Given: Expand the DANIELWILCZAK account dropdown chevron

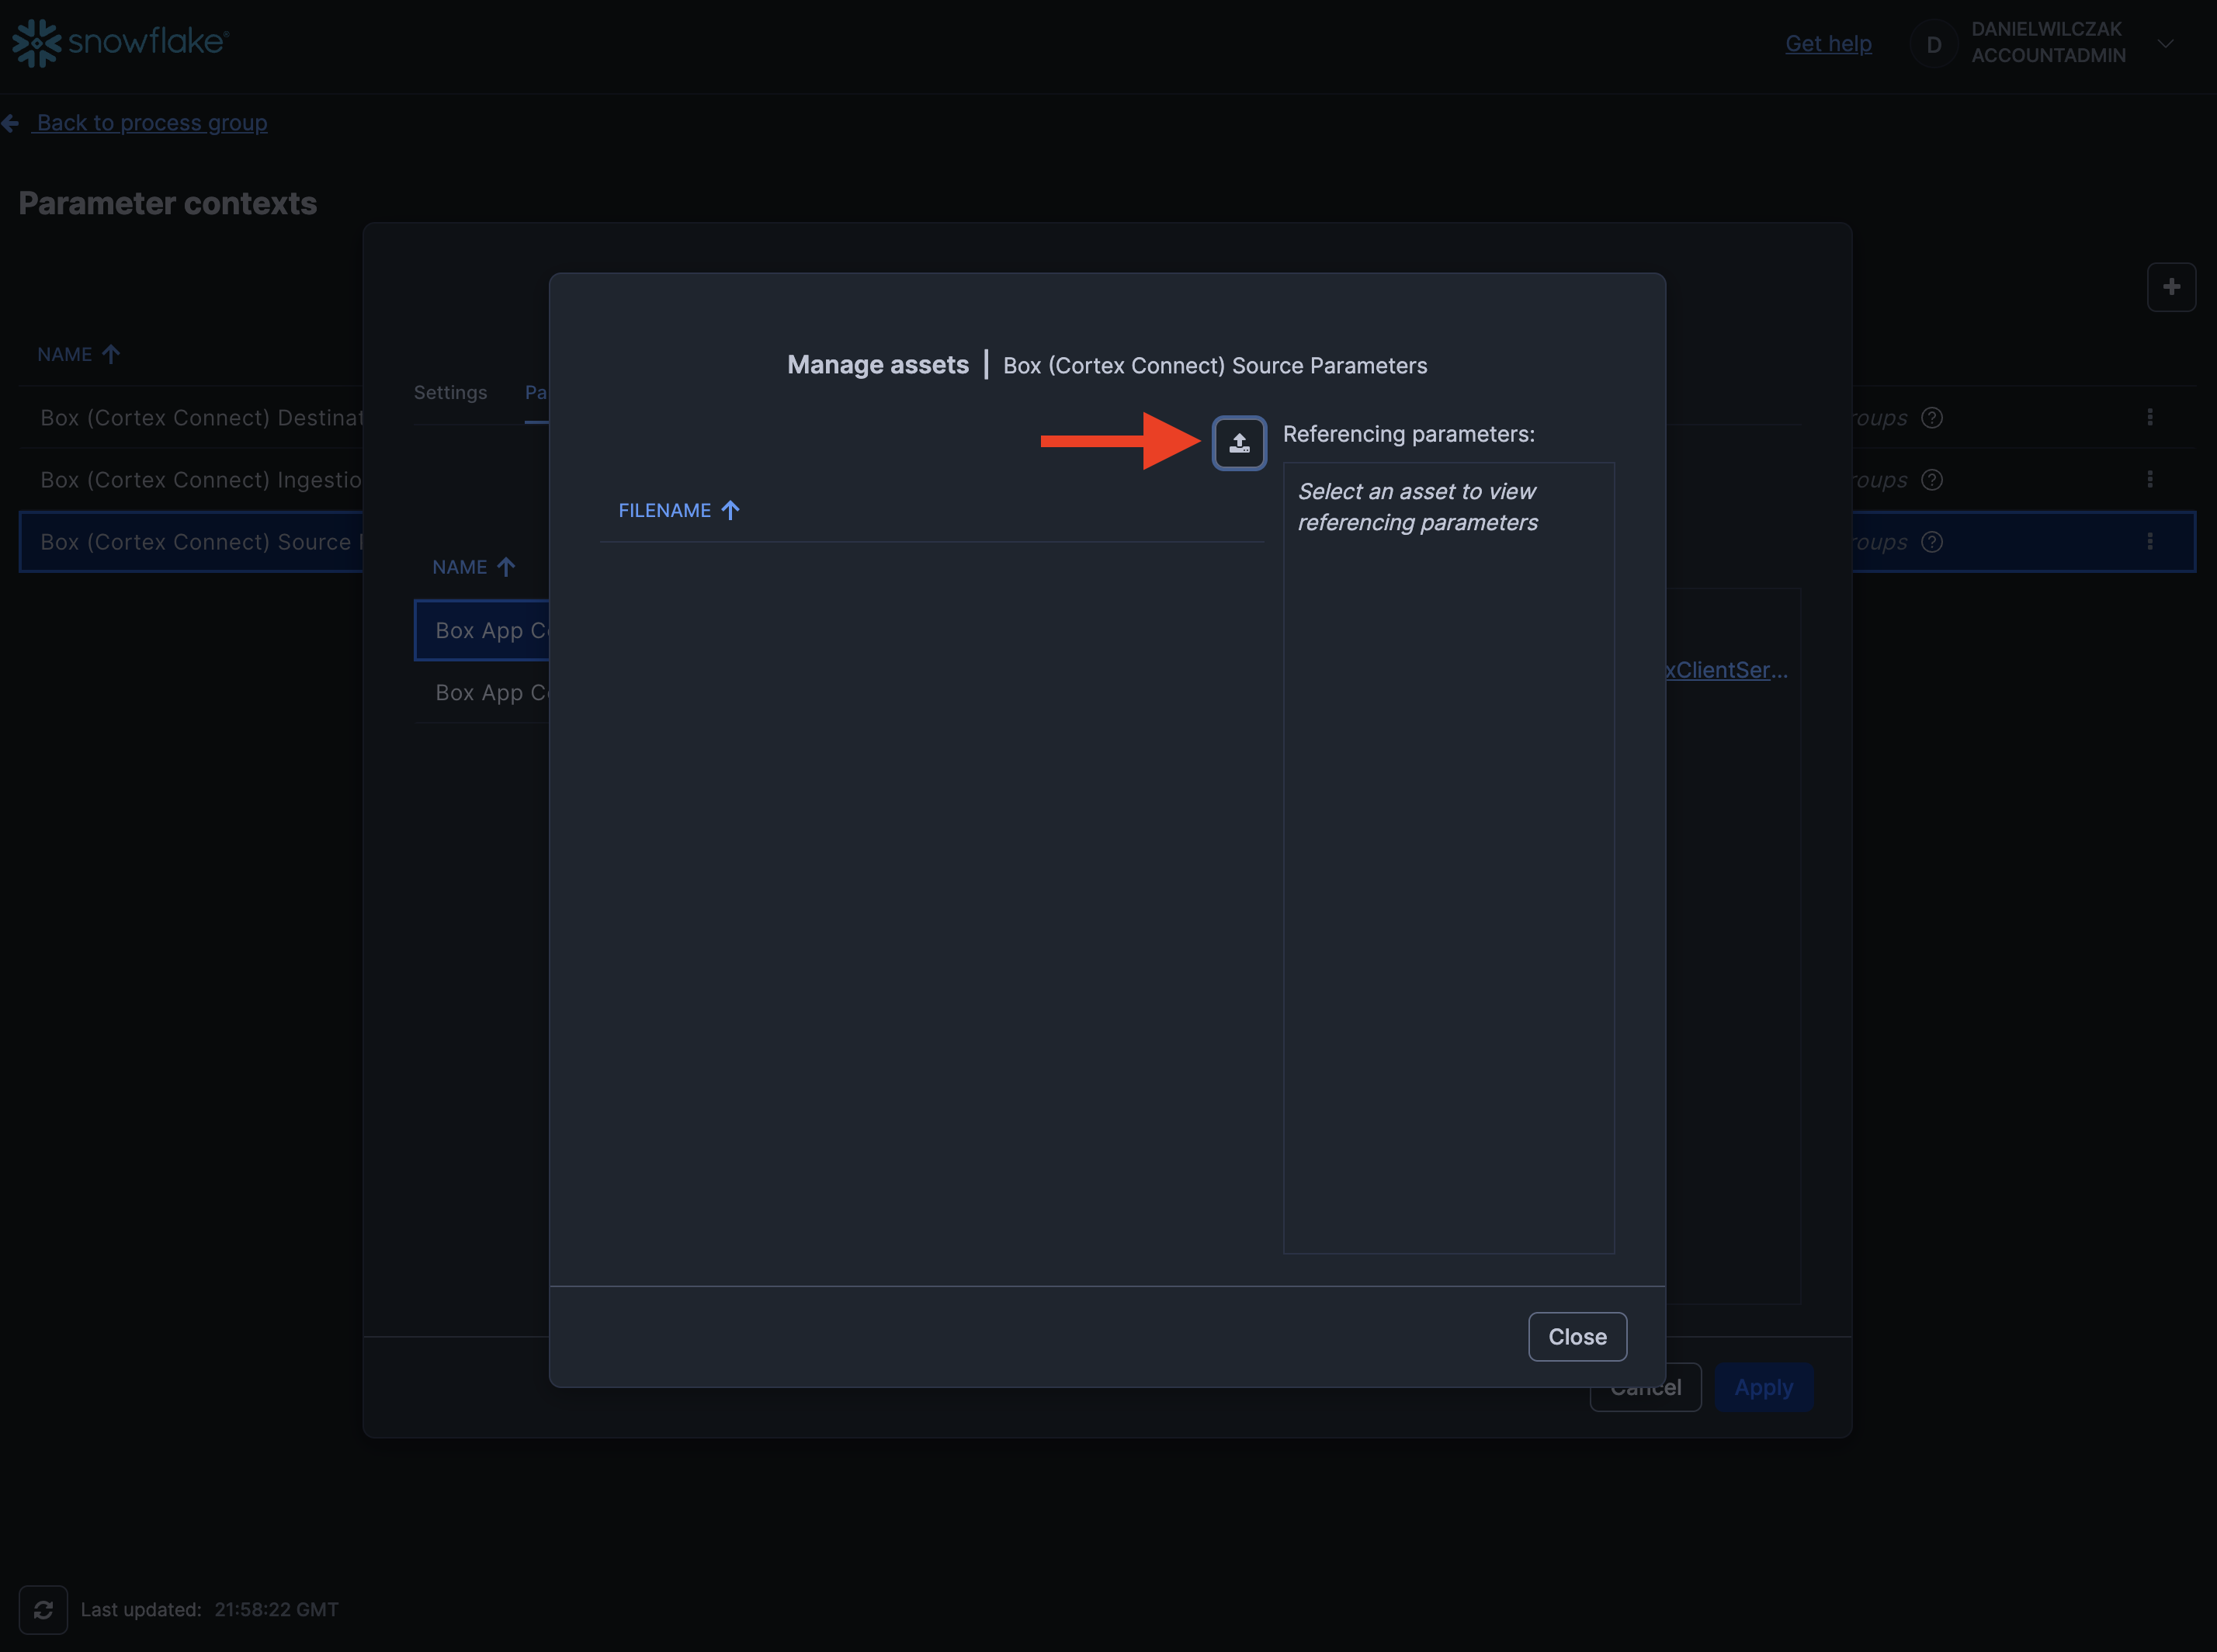Looking at the screenshot, I should (x=2165, y=43).
